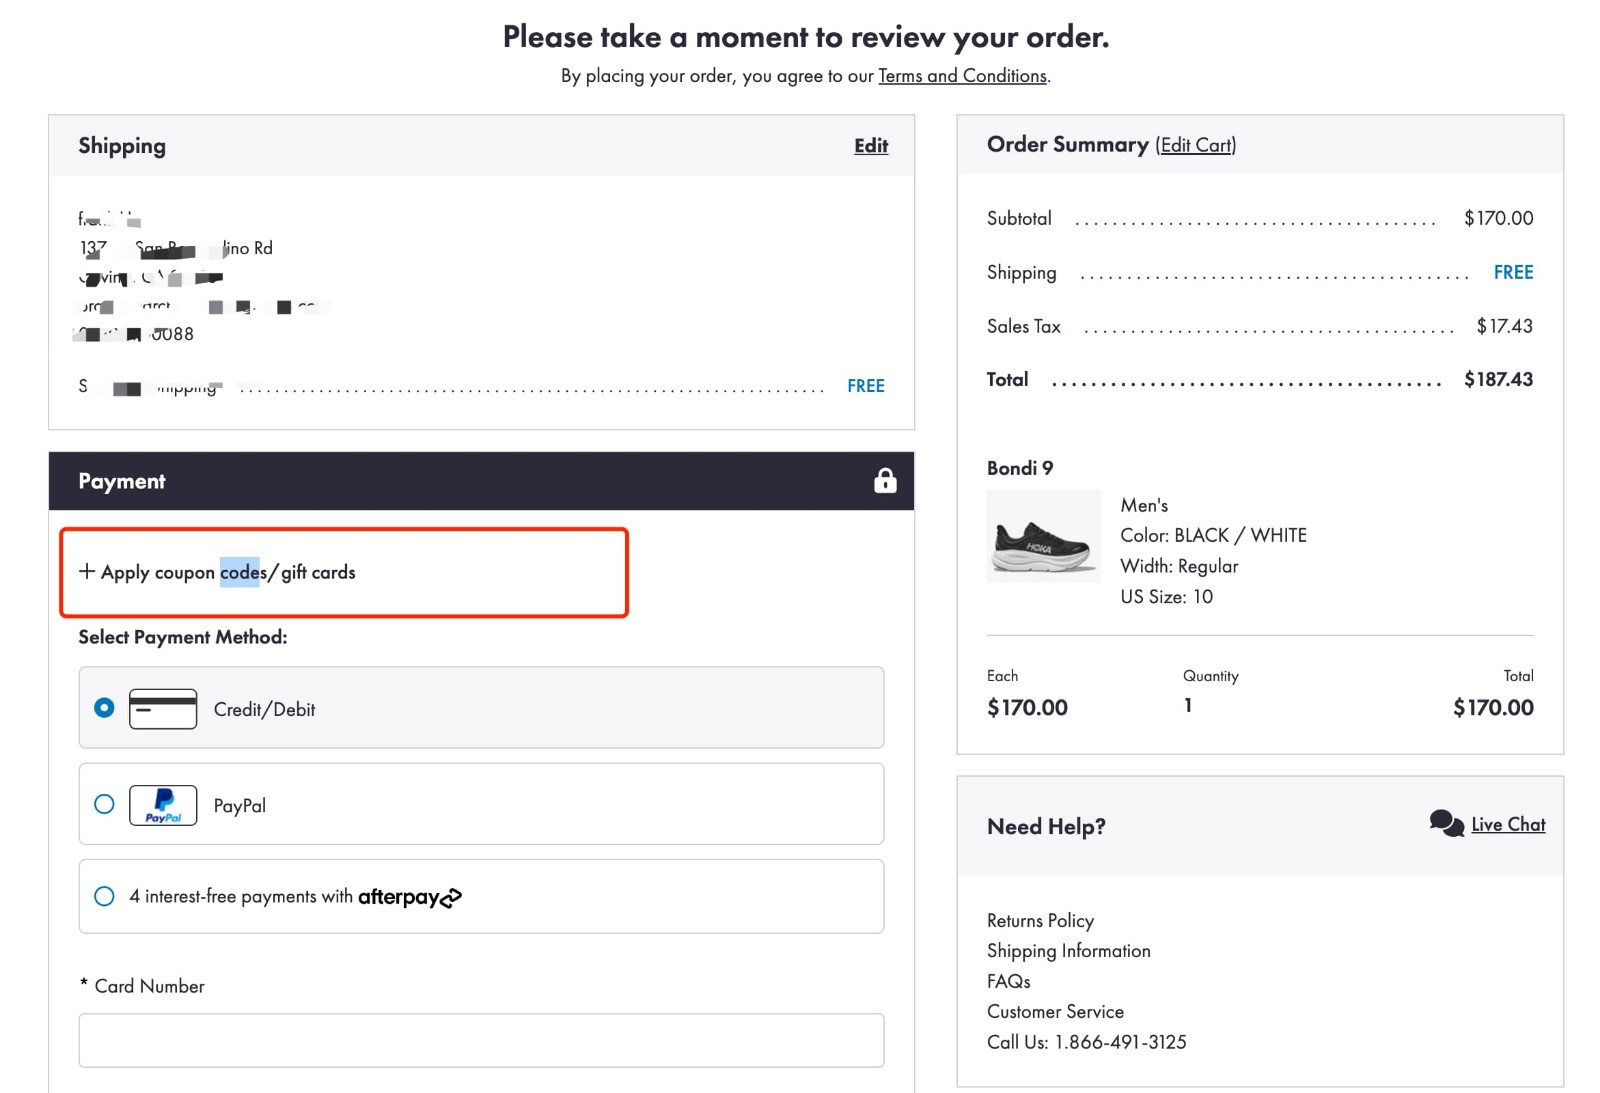Click inside the Card Number field
The width and height of the screenshot is (1600, 1093).
[x=480, y=1040]
